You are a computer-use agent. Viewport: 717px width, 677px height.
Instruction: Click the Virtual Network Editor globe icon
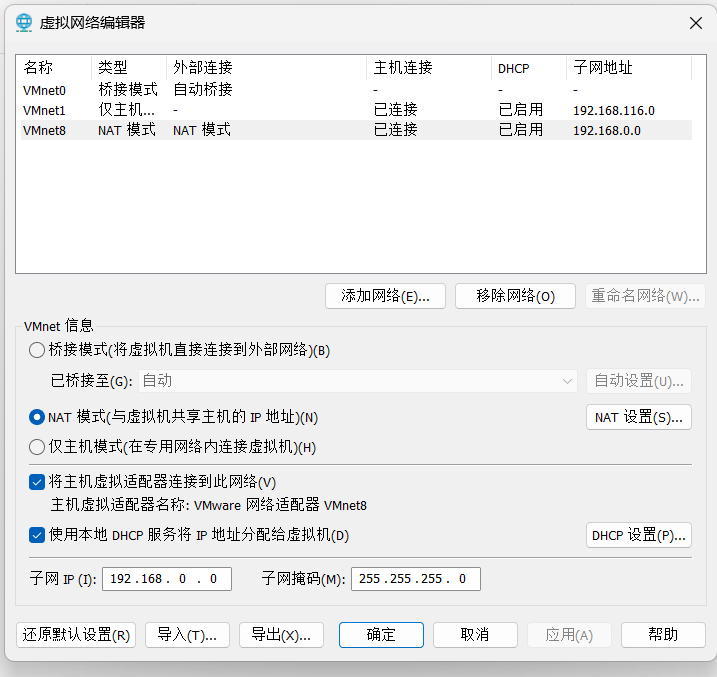click(24, 22)
